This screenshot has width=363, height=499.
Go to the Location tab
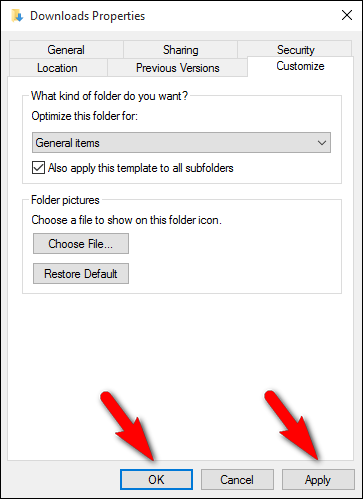click(57, 68)
